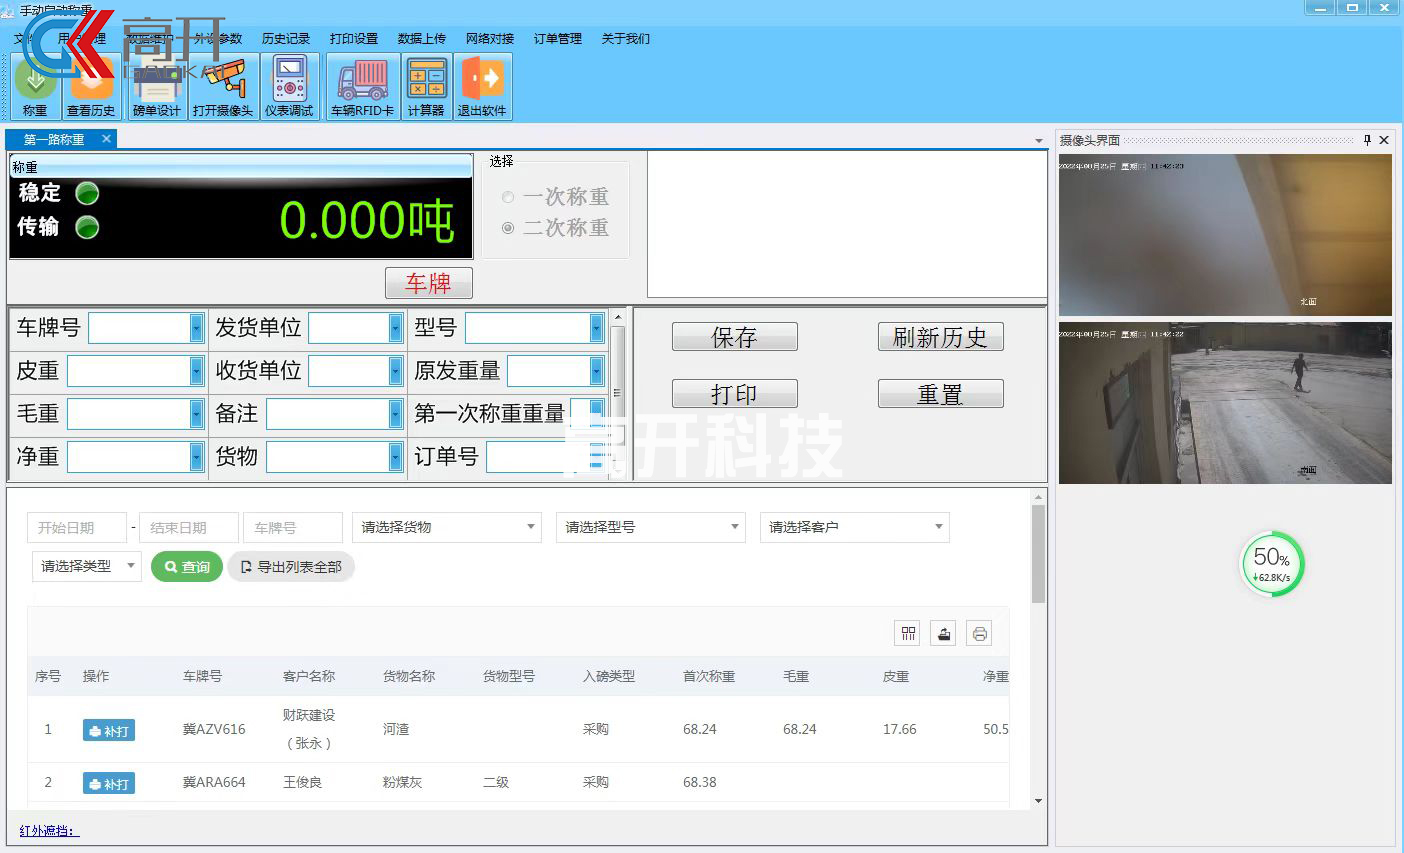
Task: Click 打开摄像头 camera toolbar icon
Action: coord(222,87)
